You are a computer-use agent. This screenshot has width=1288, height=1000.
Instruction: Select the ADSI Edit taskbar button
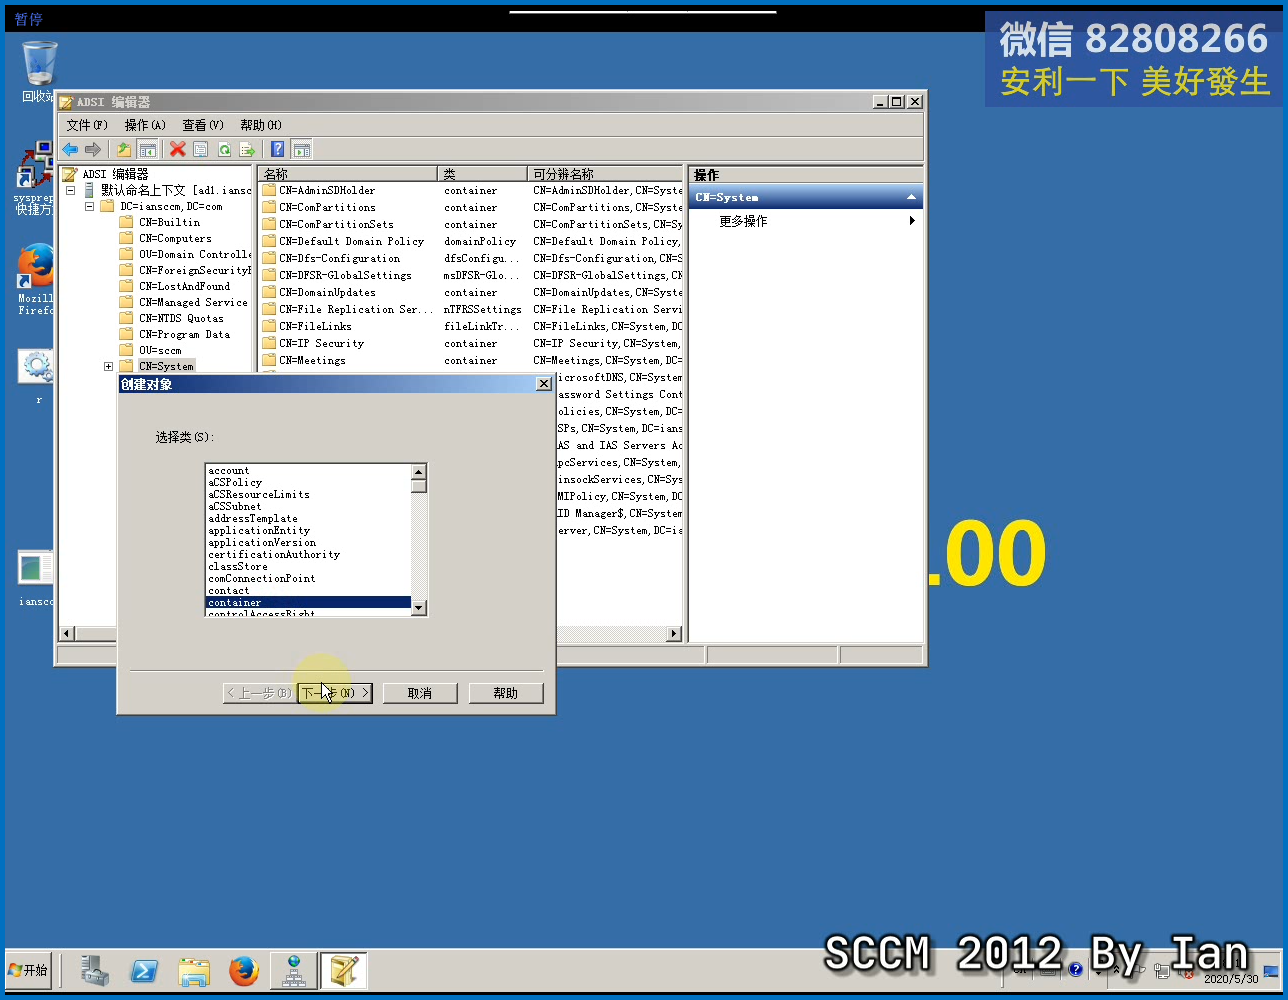tap(343, 971)
